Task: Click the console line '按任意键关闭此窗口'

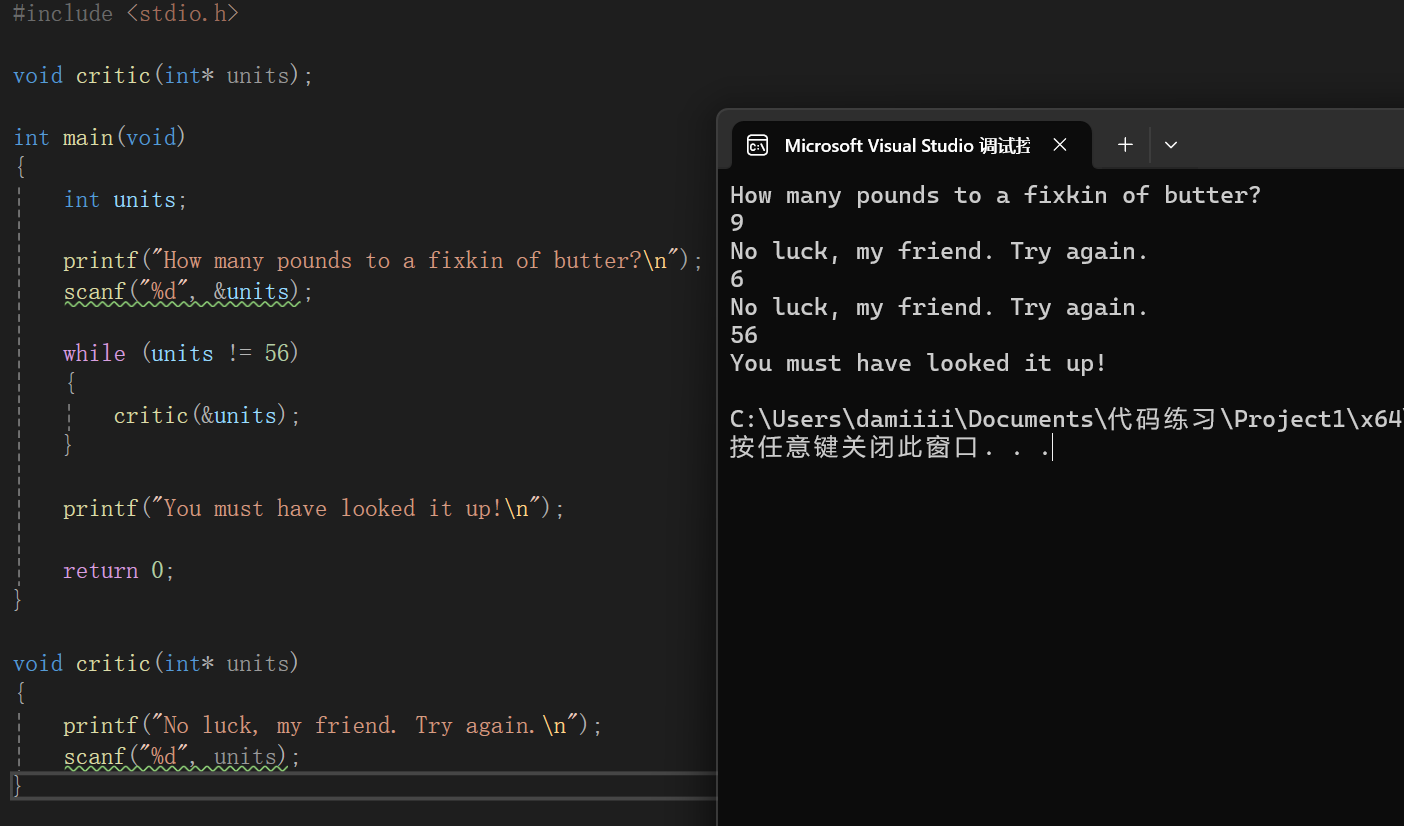Action: (x=891, y=447)
